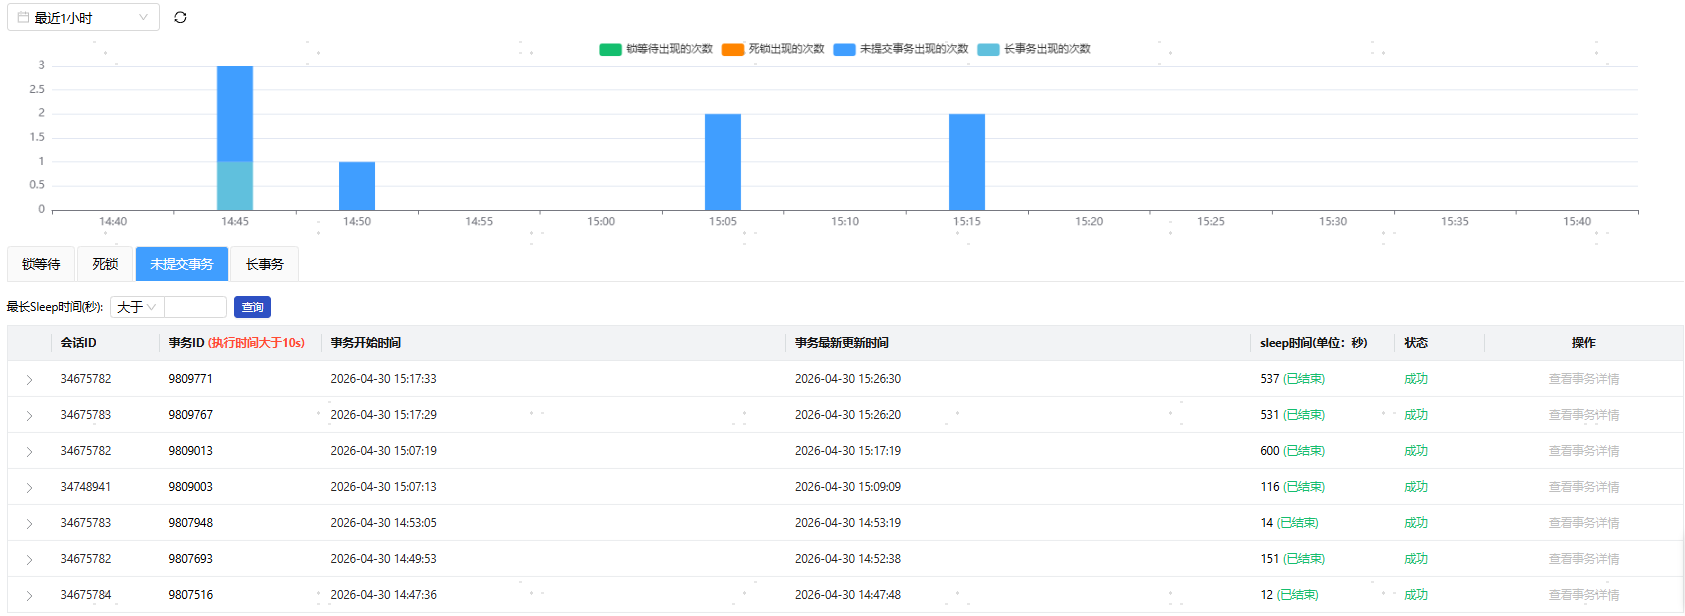Click sleep value 116 (已结束)
1685x616 pixels.
1292,487
